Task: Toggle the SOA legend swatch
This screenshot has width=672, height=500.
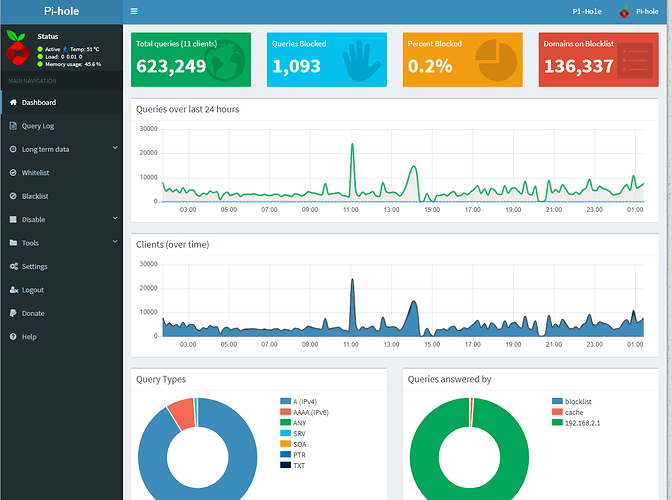Action: 285,444
